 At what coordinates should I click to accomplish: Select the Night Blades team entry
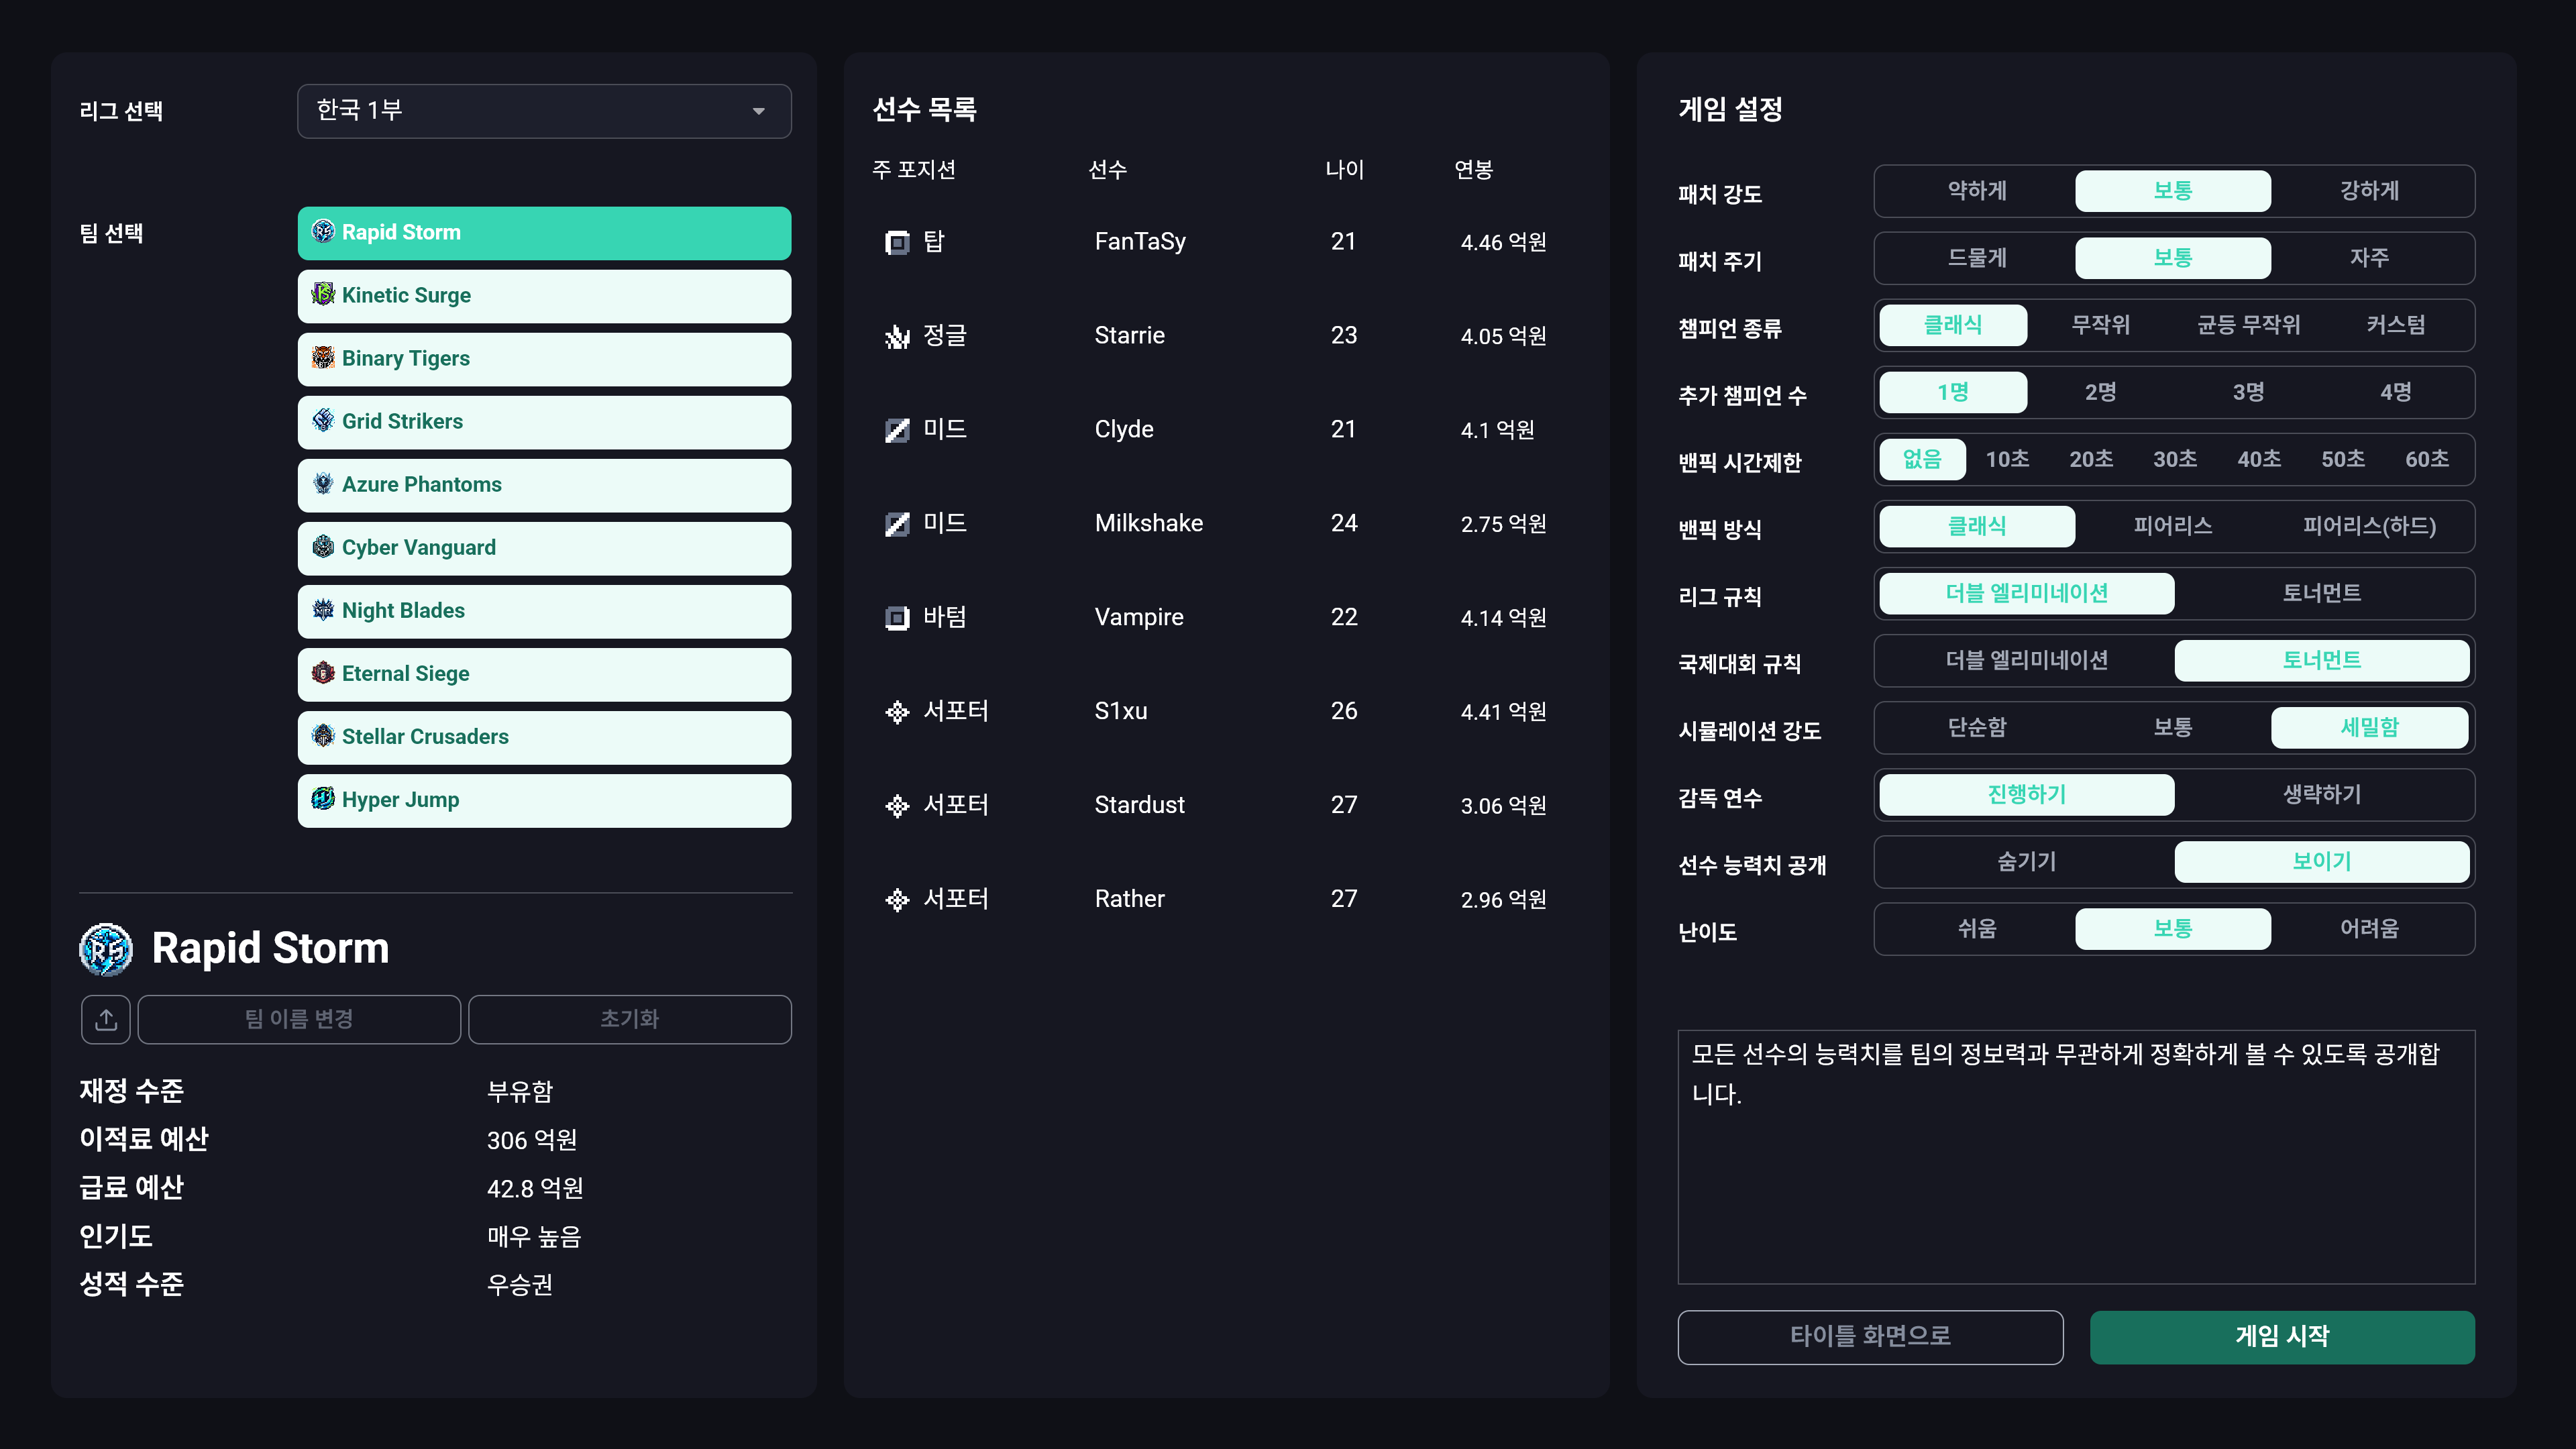(x=543, y=610)
